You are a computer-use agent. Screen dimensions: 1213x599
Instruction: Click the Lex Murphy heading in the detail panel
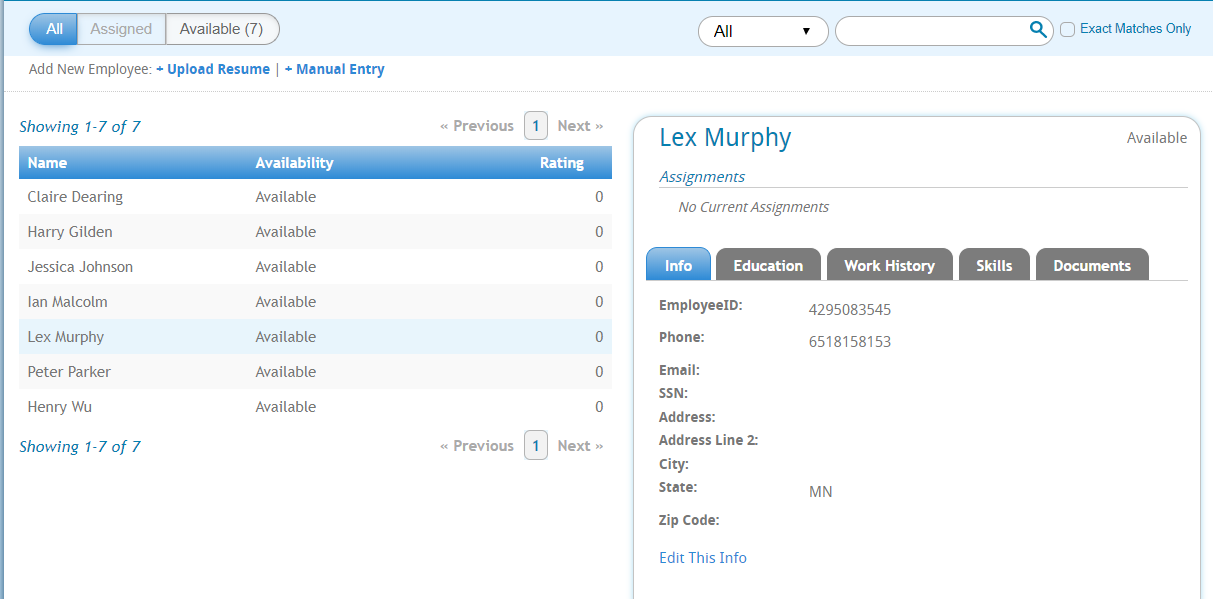click(725, 138)
